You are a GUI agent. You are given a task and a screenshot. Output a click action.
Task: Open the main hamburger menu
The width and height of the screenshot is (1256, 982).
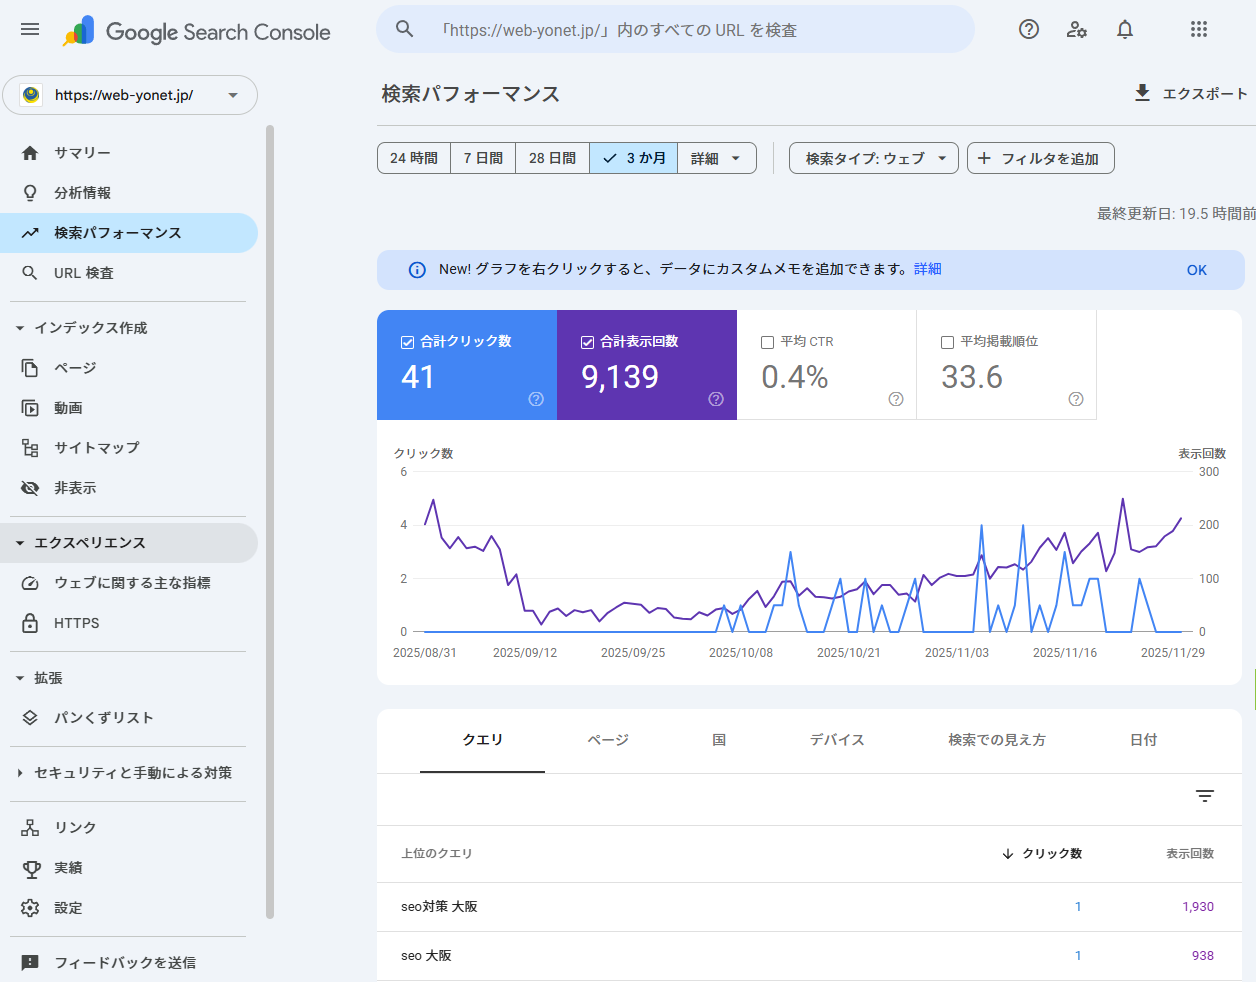click(x=30, y=30)
